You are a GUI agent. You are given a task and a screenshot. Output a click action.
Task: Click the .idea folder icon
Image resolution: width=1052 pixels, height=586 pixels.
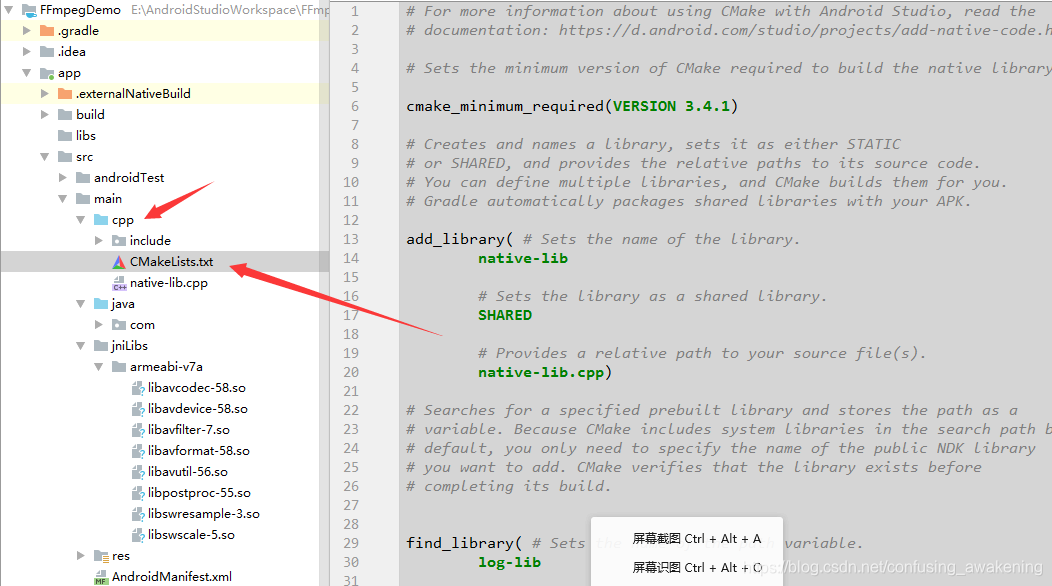click(x=47, y=52)
